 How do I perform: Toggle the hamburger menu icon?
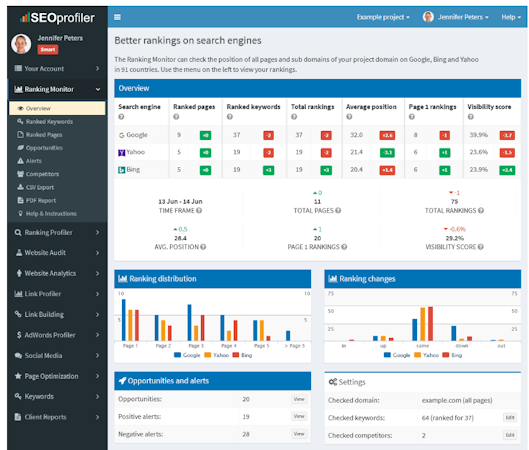pyautogui.click(x=117, y=17)
